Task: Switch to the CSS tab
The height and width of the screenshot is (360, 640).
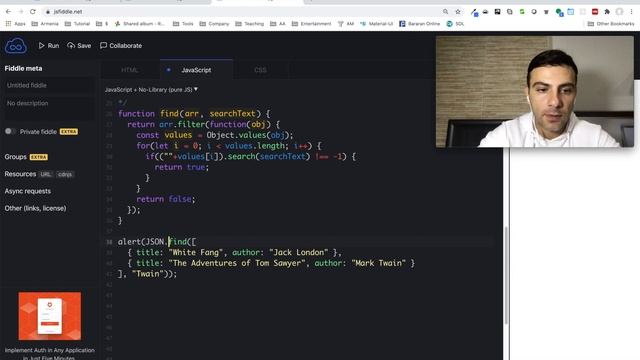Action: 260,70
